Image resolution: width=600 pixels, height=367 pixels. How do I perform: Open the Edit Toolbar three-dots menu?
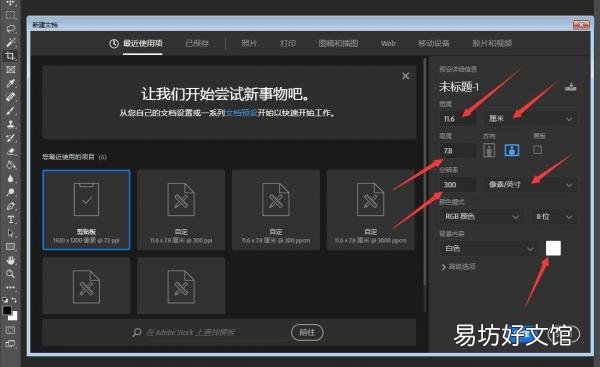coord(10,287)
